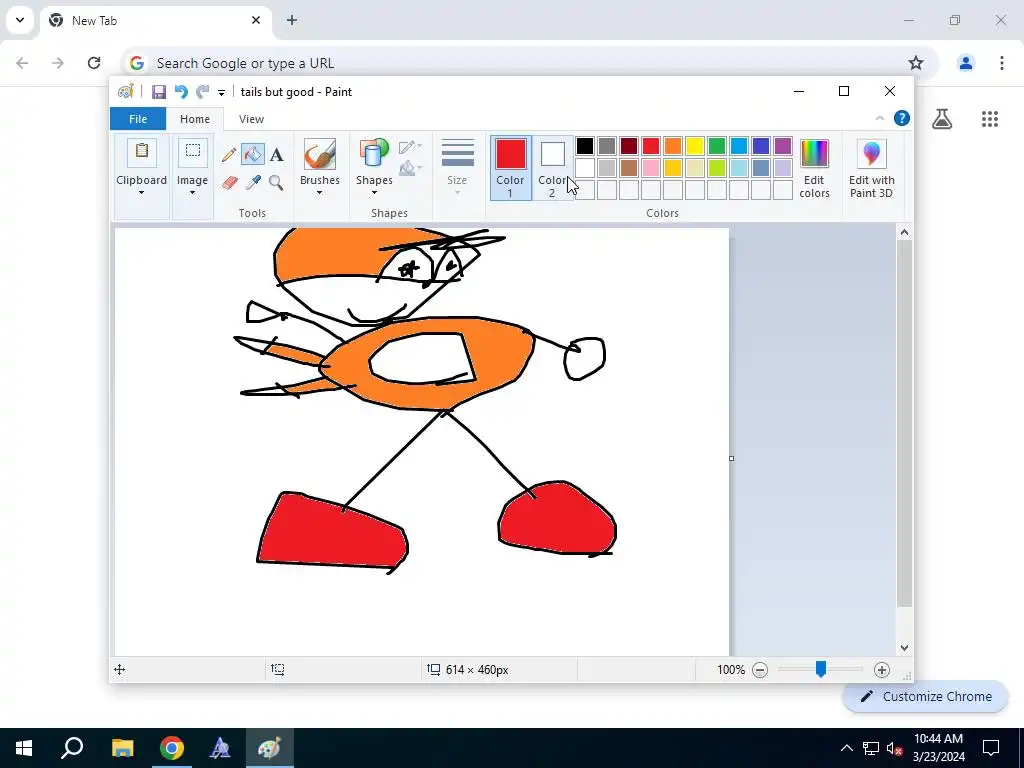Pick the pink (rose) color swatch

click(x=651, y=168)
